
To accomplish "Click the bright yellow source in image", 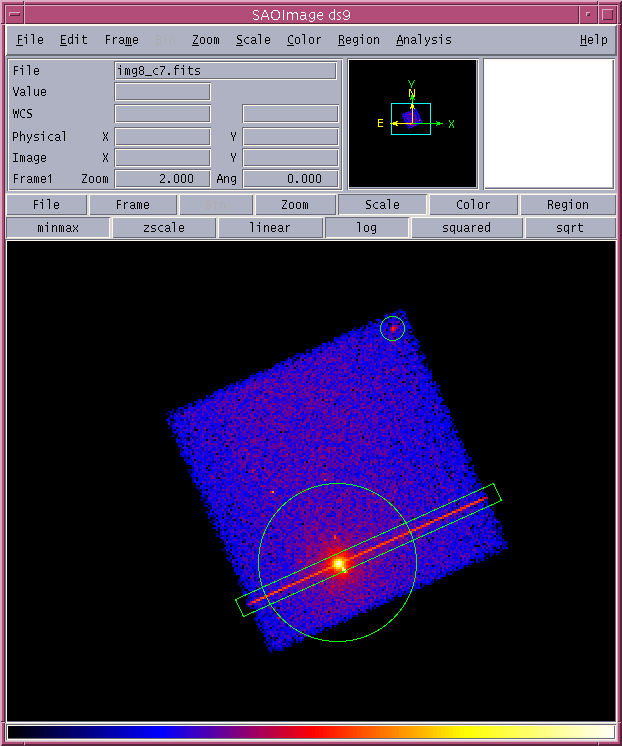I will [339, 565].
